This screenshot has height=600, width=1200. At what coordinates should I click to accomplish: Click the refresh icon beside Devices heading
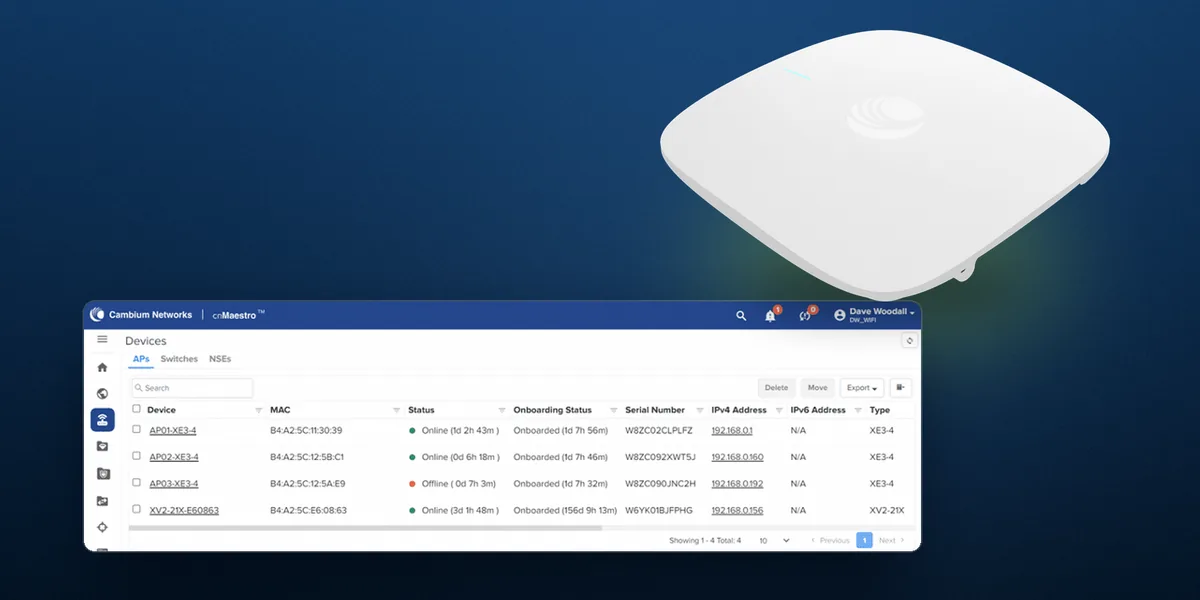click(x=909, y=340)
